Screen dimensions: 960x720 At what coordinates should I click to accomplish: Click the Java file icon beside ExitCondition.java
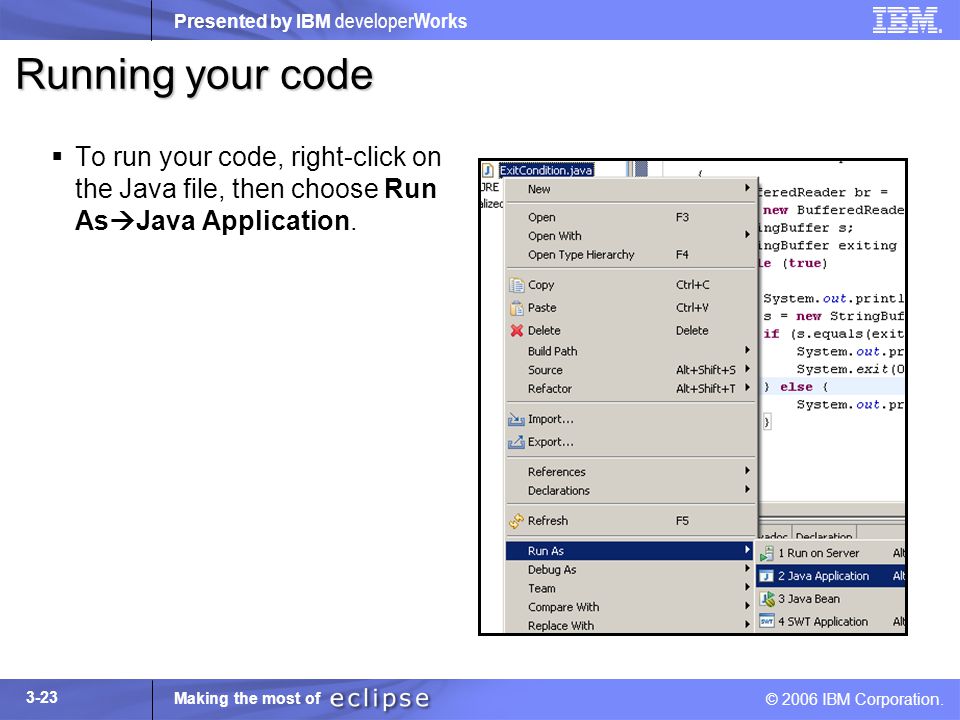(x=488, y=170)
